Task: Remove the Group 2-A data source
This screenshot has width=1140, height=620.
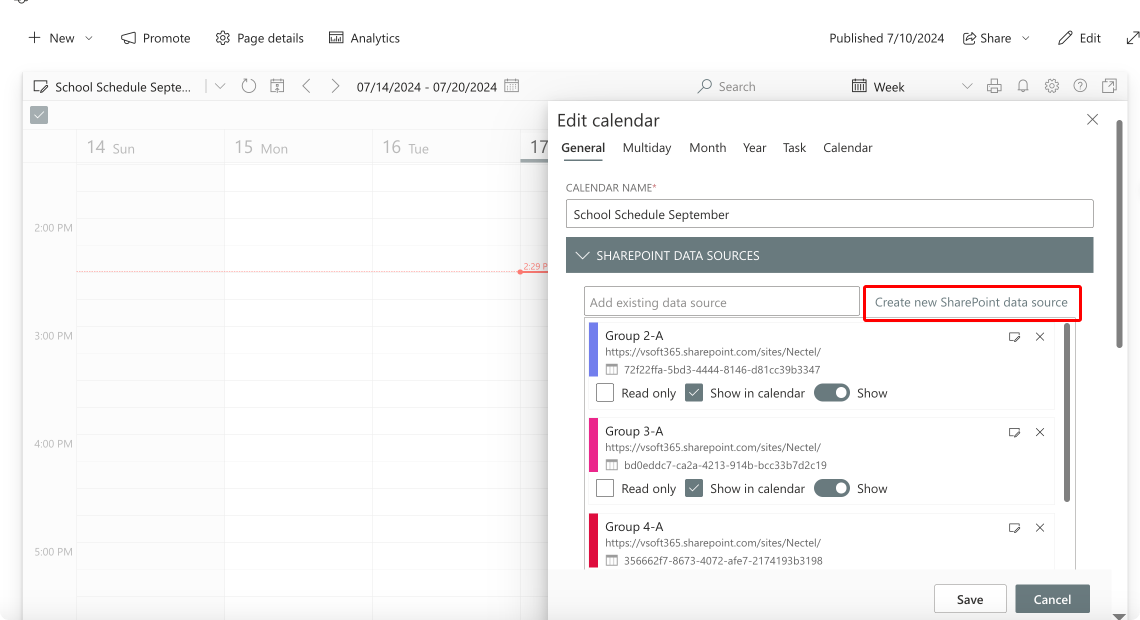Action: (1040, 337)
